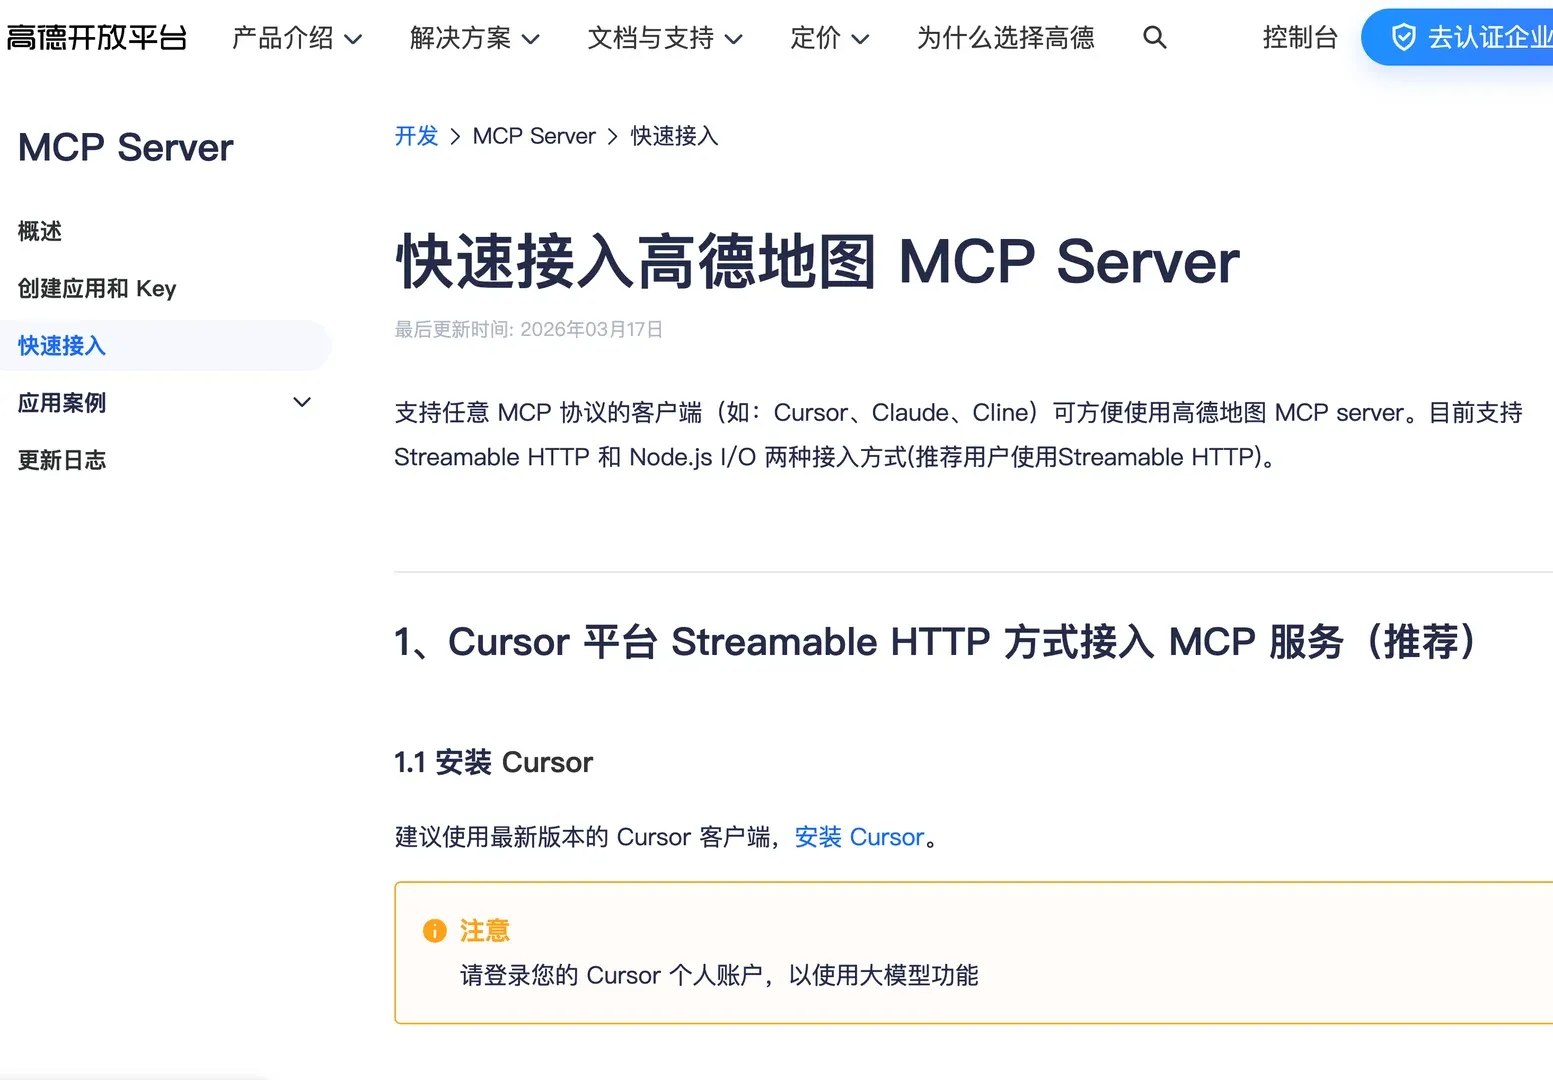Click the orange 注意 warning icon
Viewport: 1553px width, 1080px height.
(x=435, y=931)
